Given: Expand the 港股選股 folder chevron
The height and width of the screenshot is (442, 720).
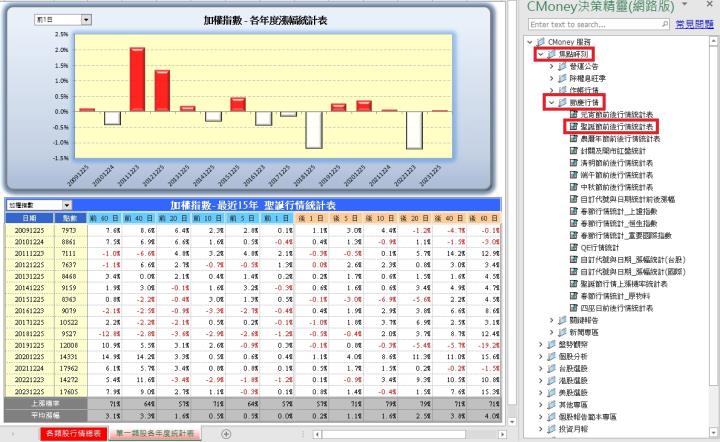Looking at the screenshot, I should pyautogui.click(x=540, y=381).
